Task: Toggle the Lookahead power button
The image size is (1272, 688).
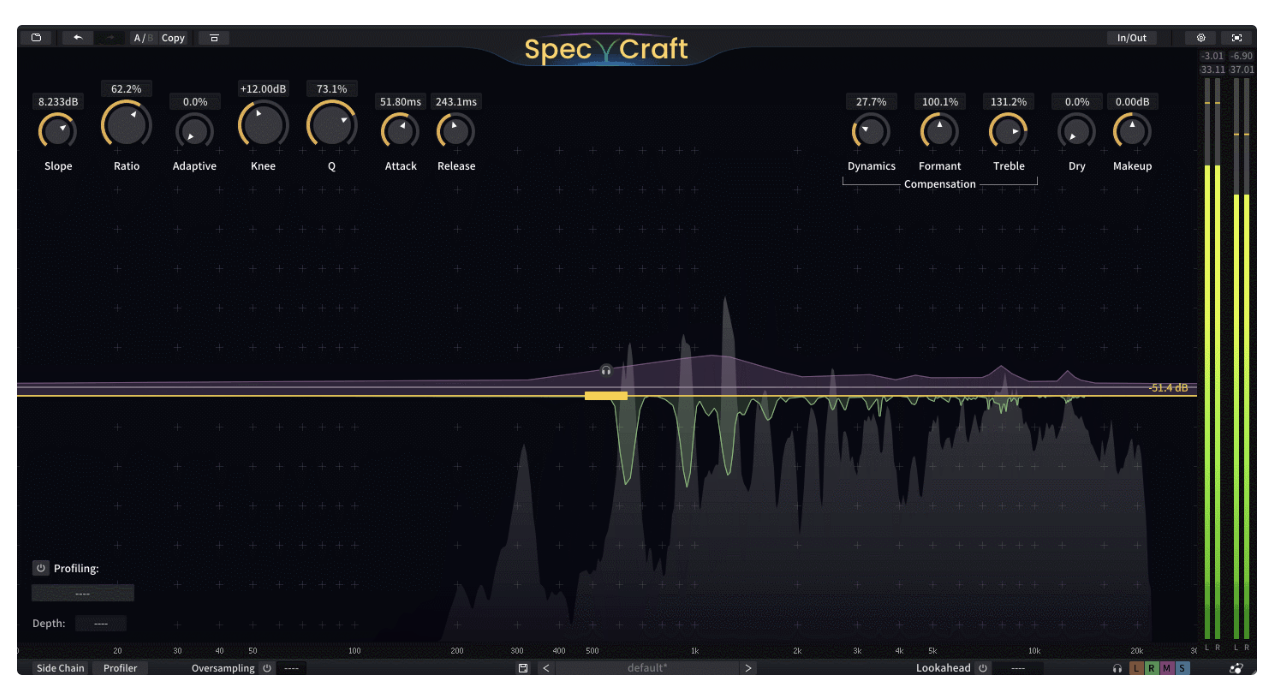Action: click(983, 668)
